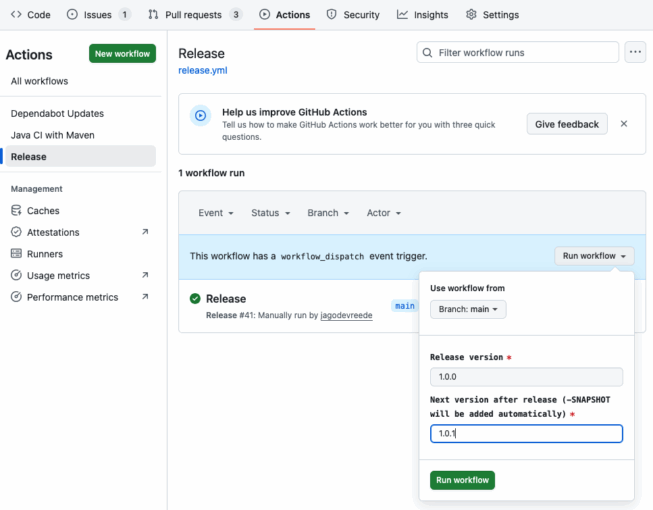Click the Usage metrics external arrow icon
Screen dimensions: 653x510
coord(145,276)
